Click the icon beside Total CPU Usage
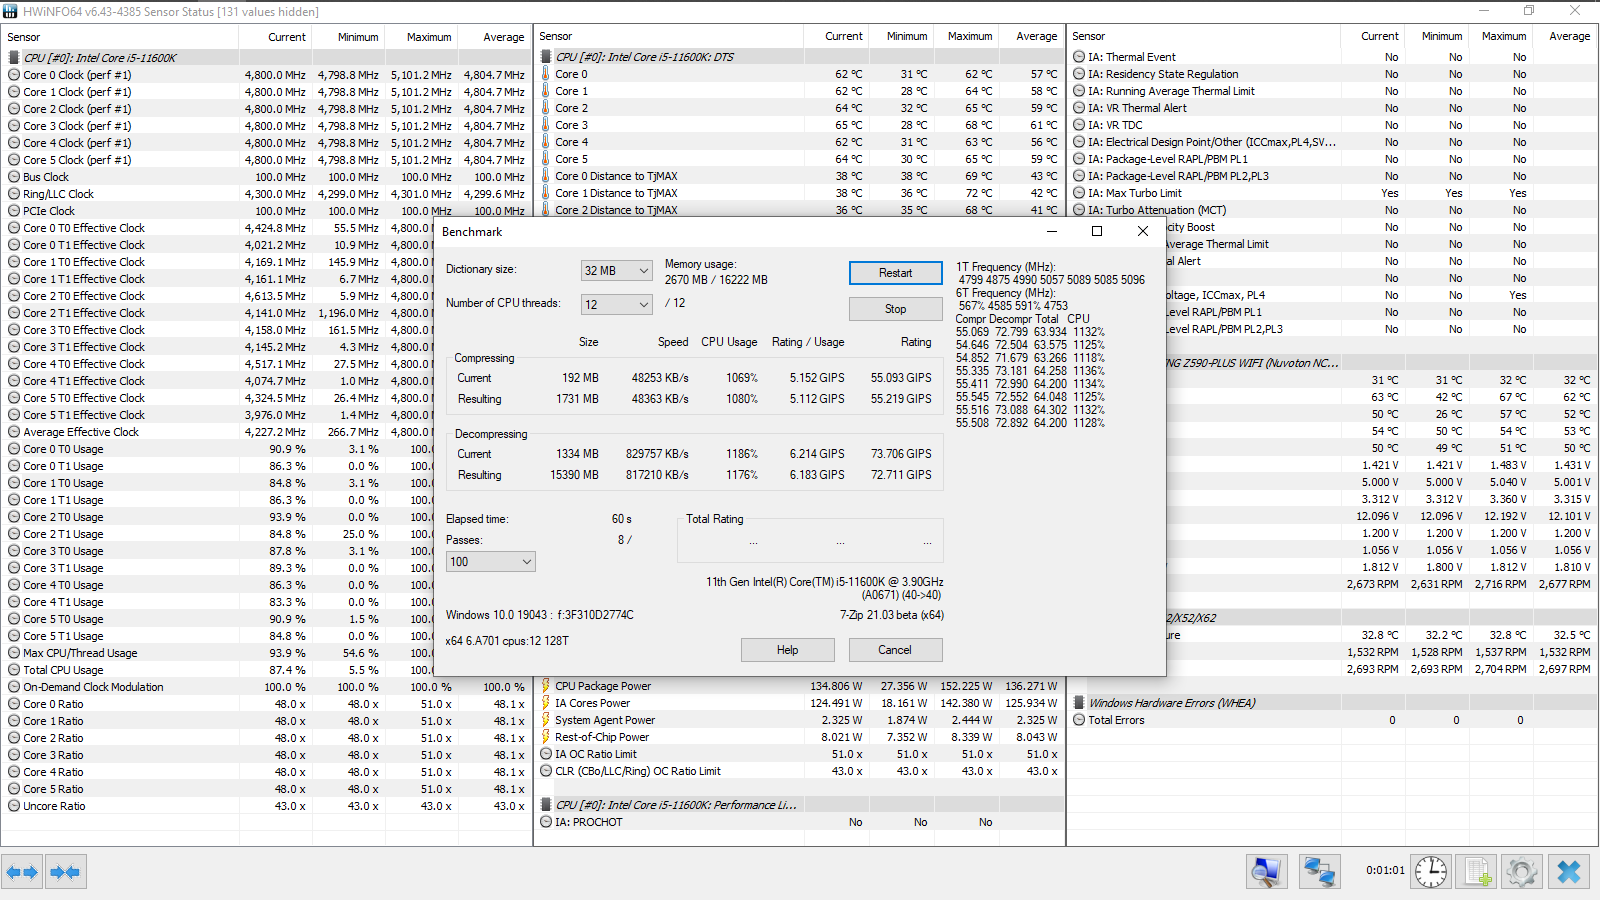 coord(14,670)
